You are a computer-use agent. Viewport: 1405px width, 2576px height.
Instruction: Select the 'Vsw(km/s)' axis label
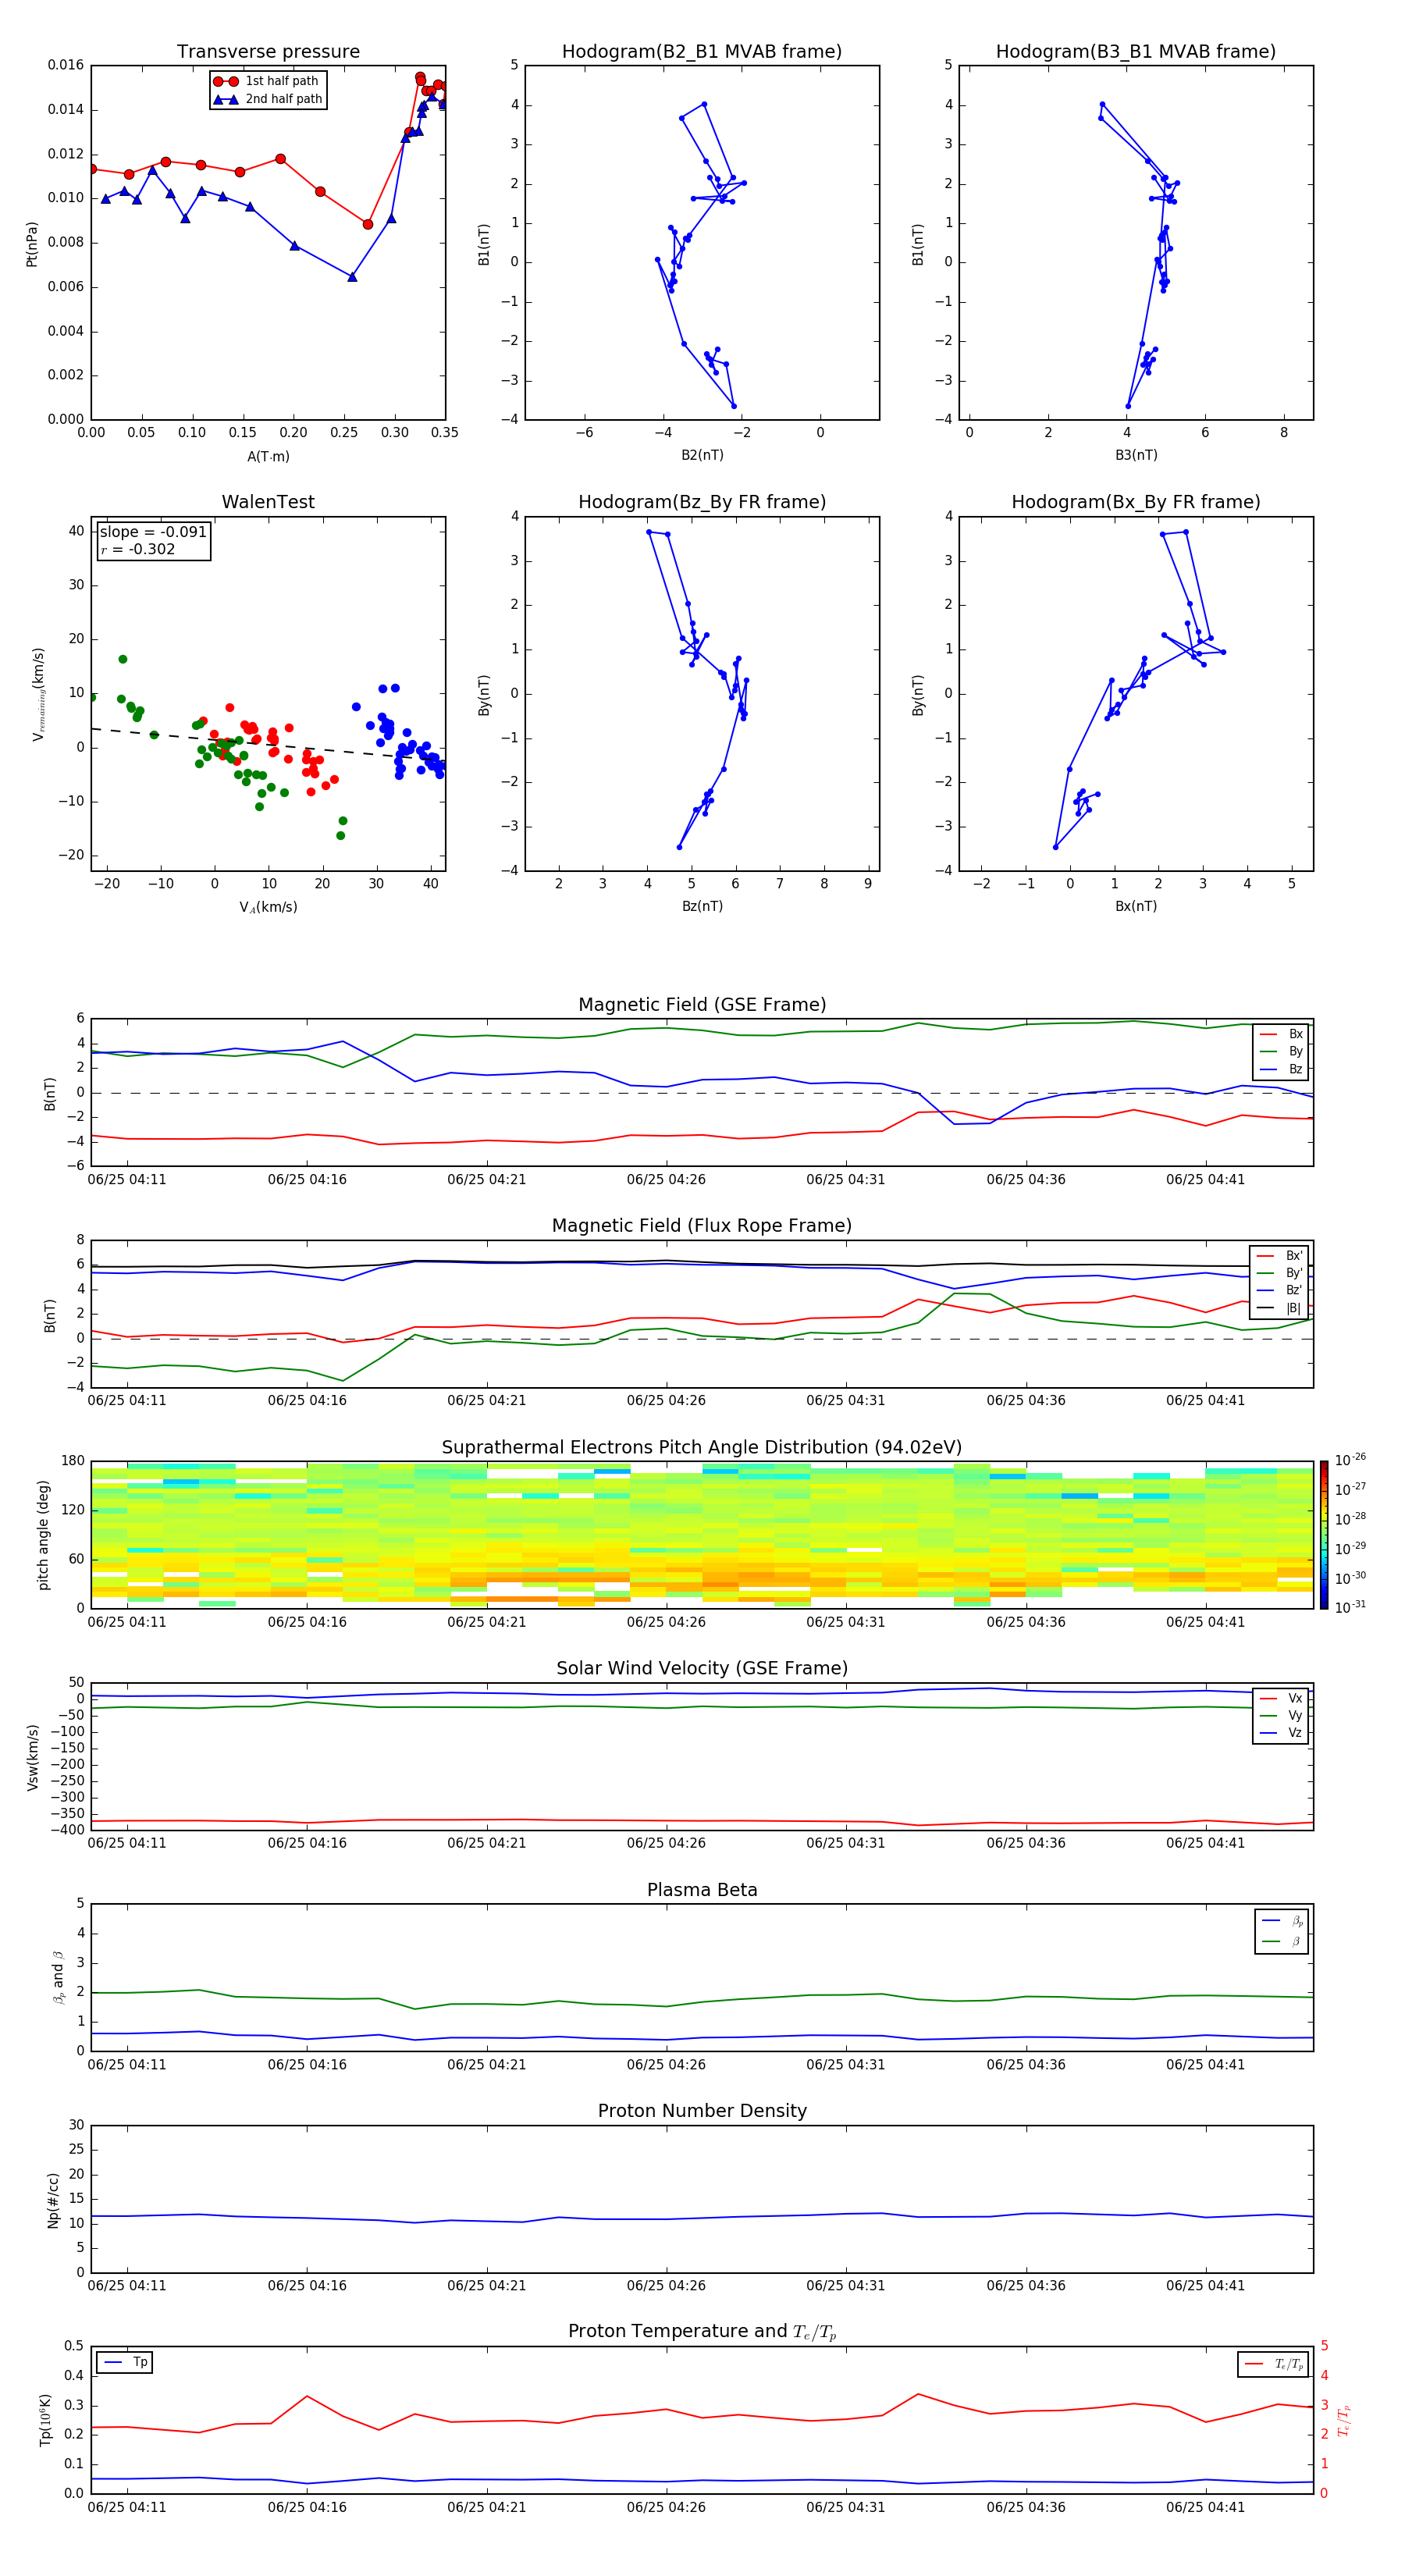coord(33,1757)
